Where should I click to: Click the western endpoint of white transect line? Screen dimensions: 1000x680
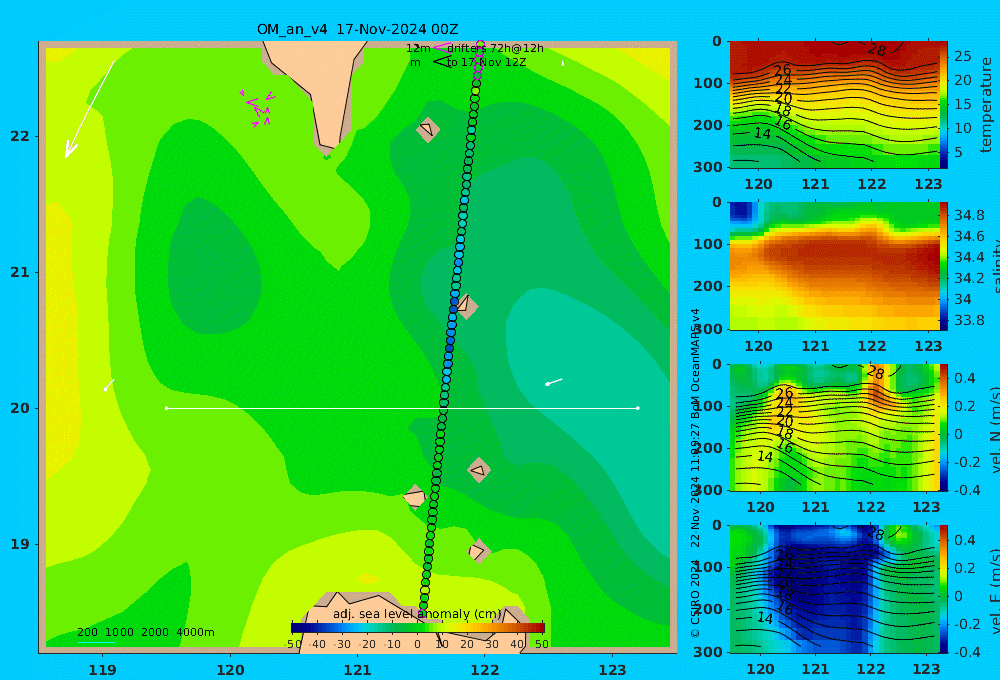coord(167,408)
